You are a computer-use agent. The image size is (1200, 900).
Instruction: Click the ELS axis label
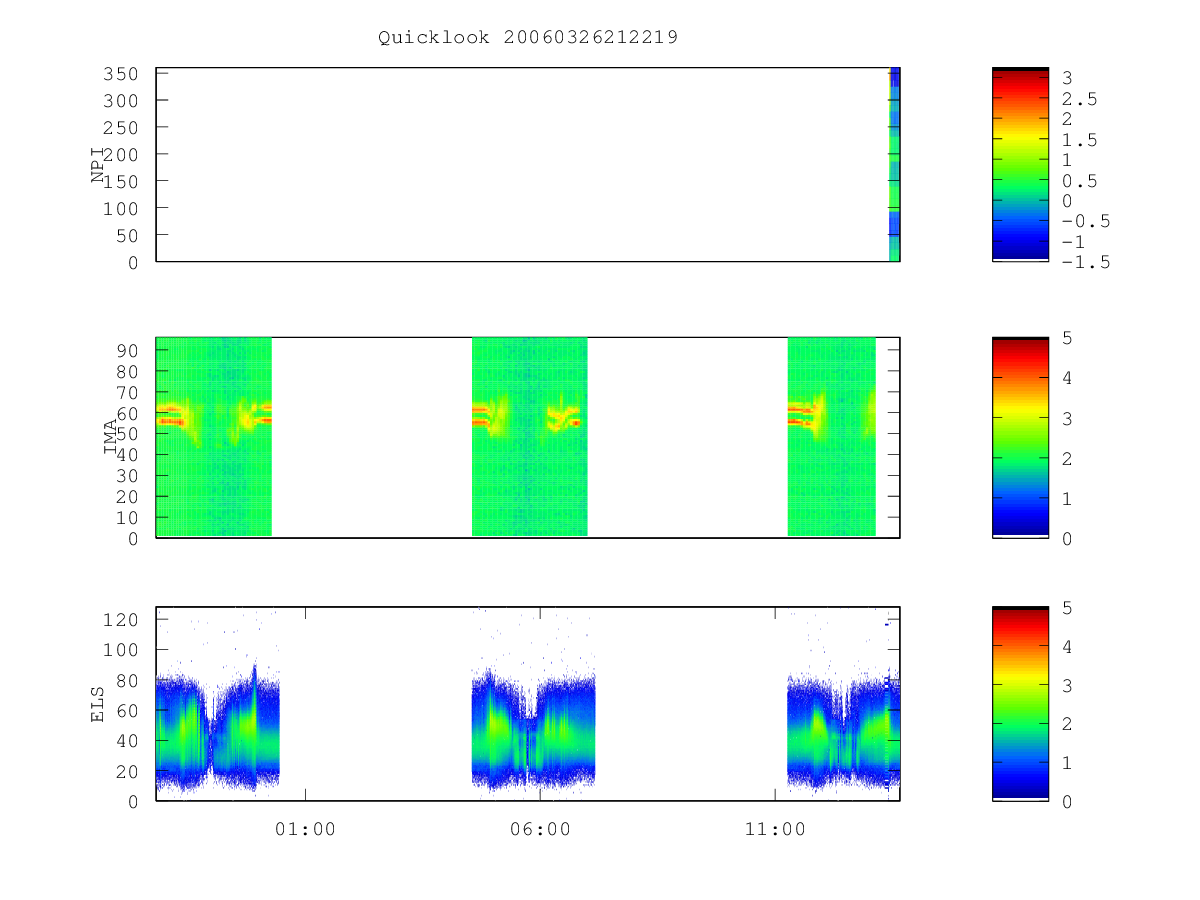click(98, 704)
